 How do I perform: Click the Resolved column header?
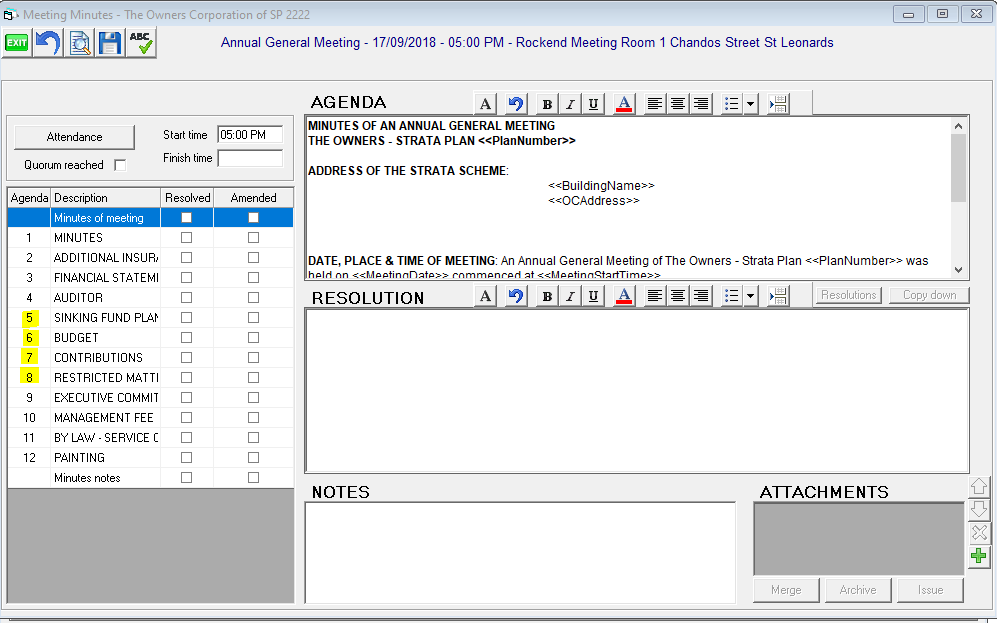[188, 198]
